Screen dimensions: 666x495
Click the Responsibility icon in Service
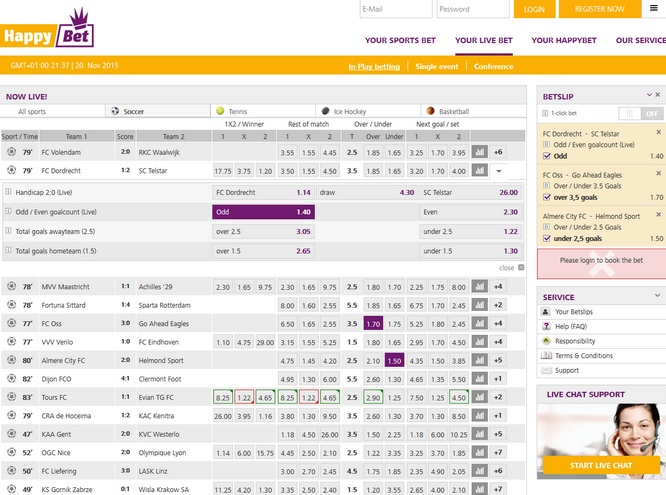pos(546,341)
